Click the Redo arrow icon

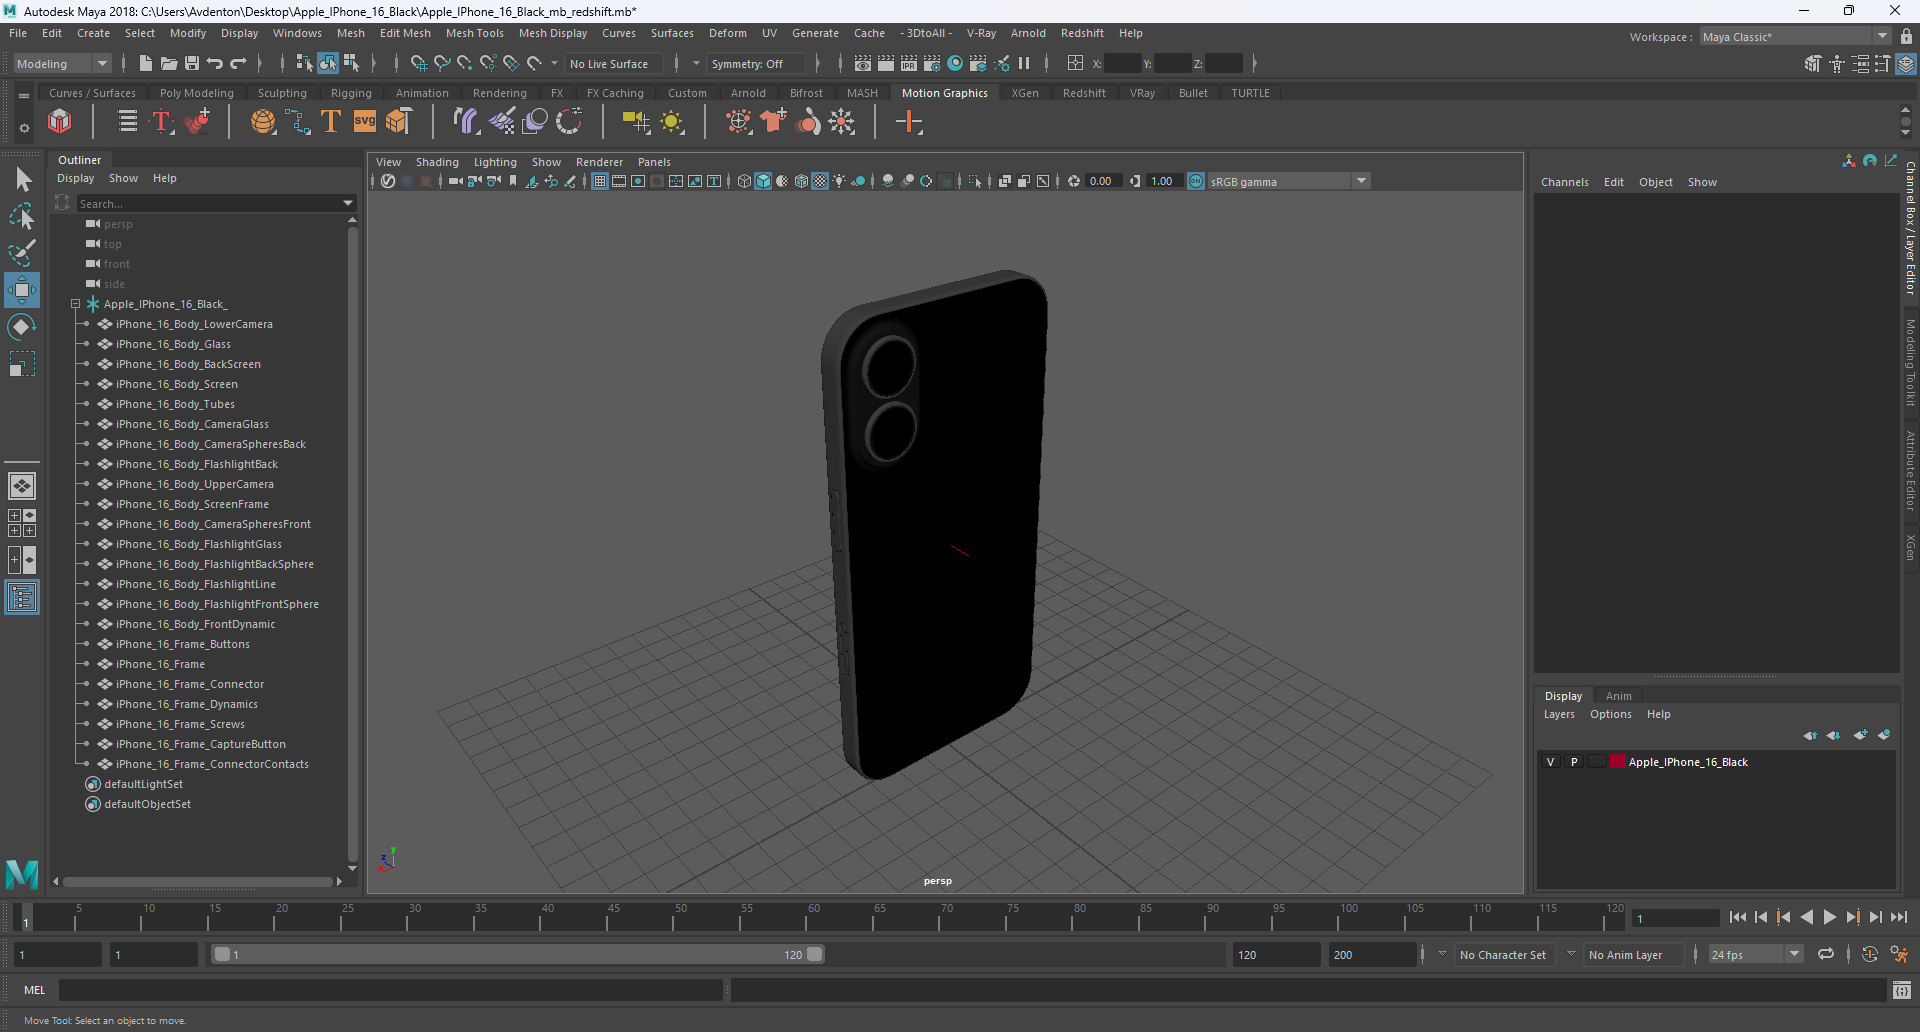tap(238, 63)
